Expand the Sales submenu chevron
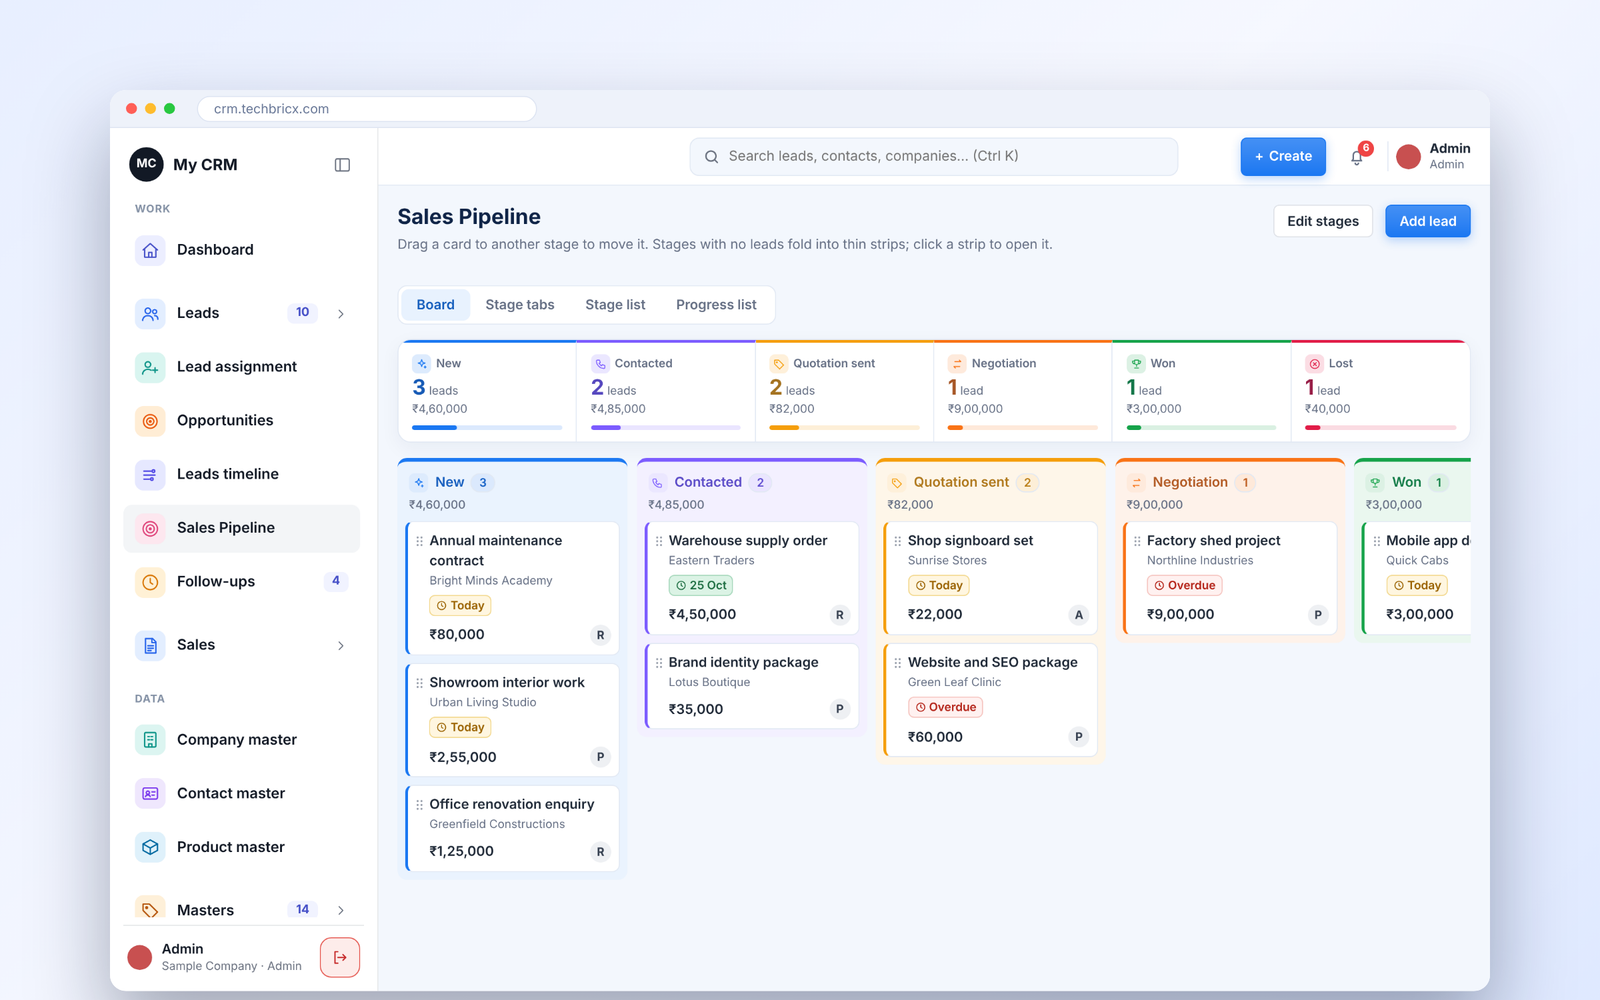This screenshot has height=1000, width=1600. pyautogui.click(x=341, y=646)
